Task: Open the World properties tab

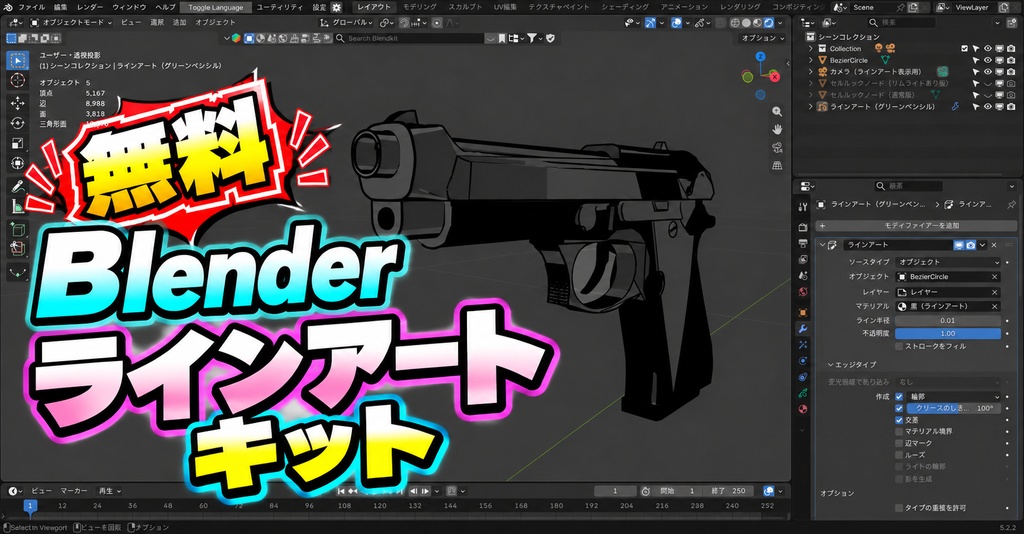Action: 803,292
